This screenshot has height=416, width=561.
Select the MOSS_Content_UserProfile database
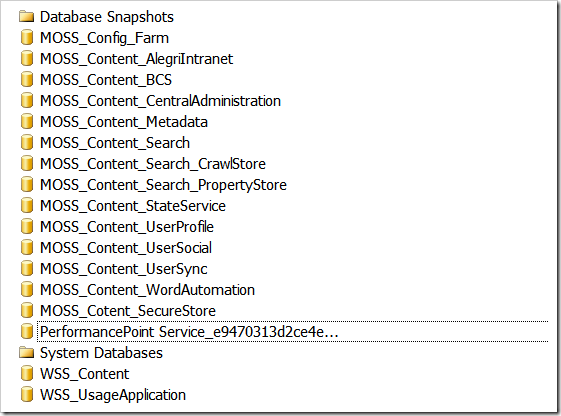(127, 227)
